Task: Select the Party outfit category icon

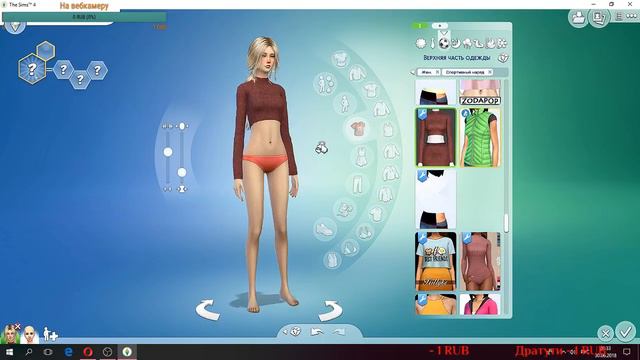Action: [x=467, y=43]
